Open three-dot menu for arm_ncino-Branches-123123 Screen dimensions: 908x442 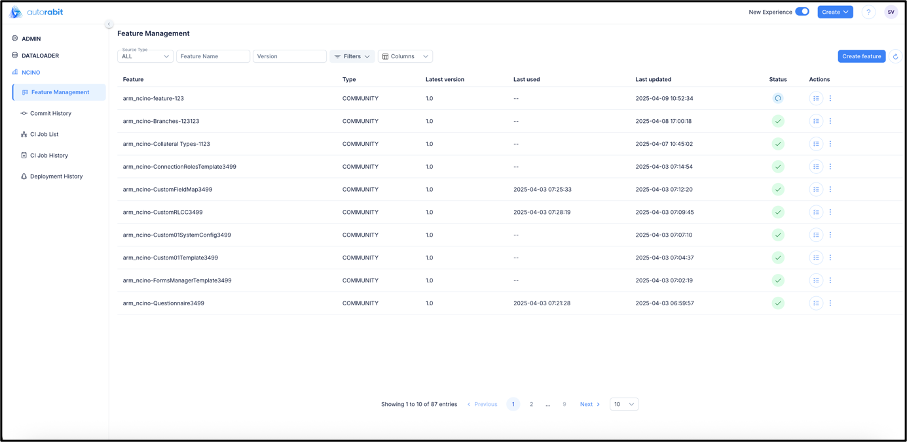pyautogui.click(x=830, y=121)
